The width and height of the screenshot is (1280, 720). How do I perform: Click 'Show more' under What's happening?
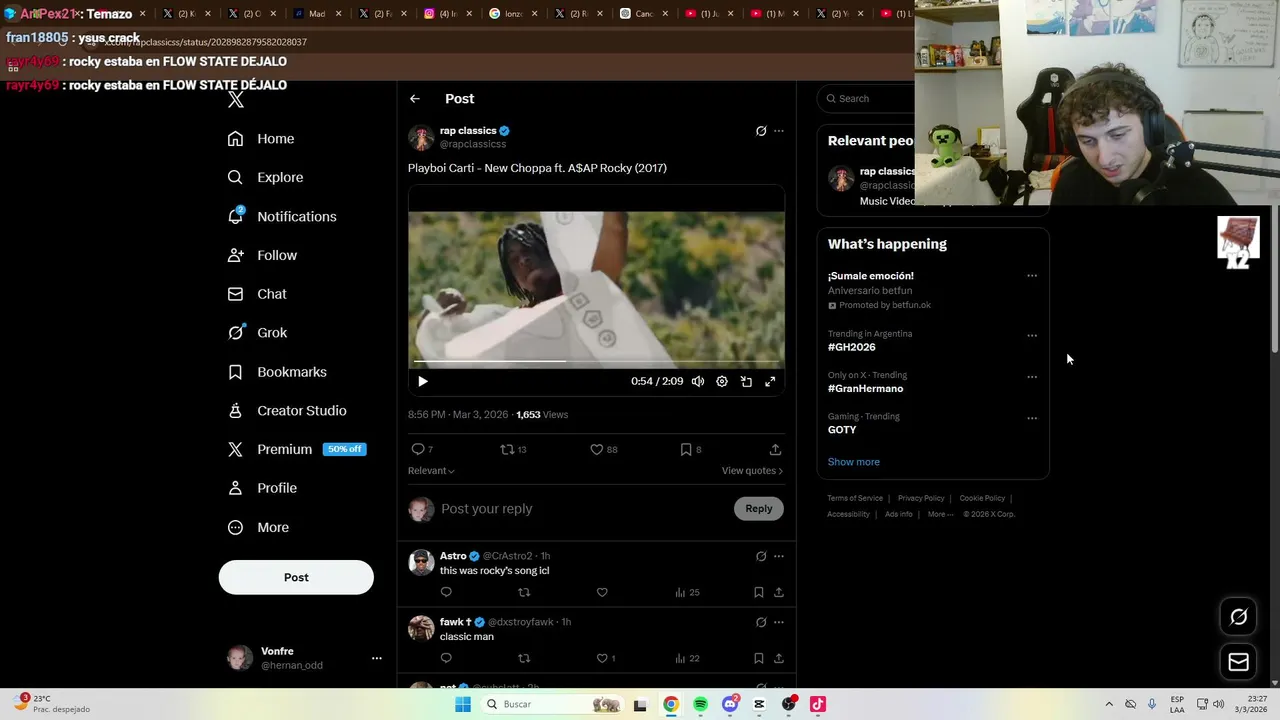[x=854, y=462]
